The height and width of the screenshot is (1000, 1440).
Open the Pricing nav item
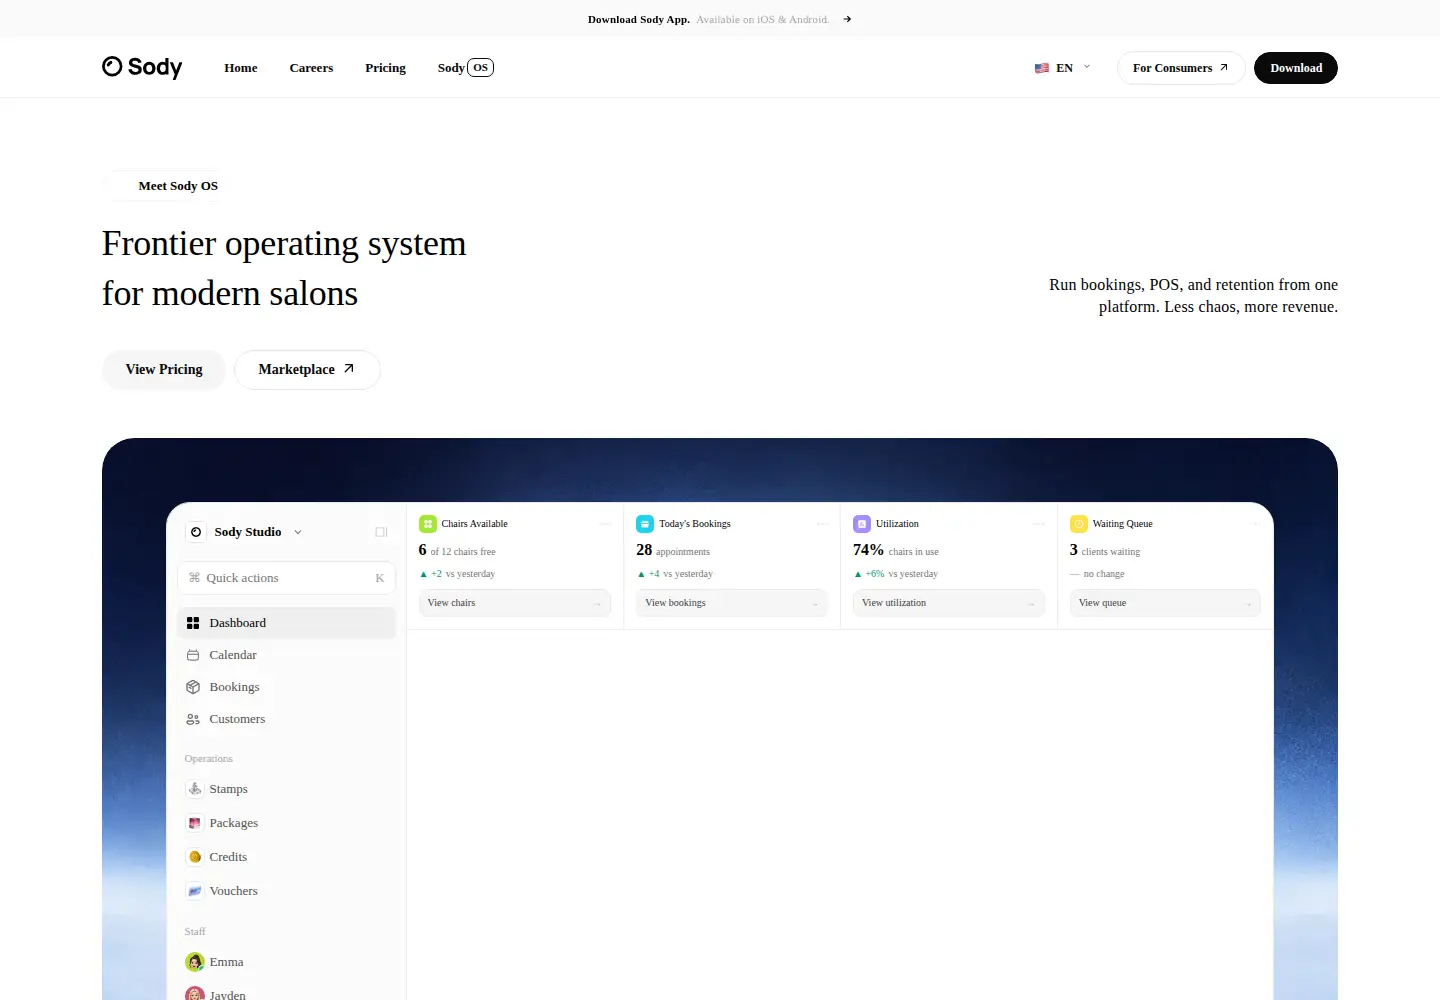point(385,68)
